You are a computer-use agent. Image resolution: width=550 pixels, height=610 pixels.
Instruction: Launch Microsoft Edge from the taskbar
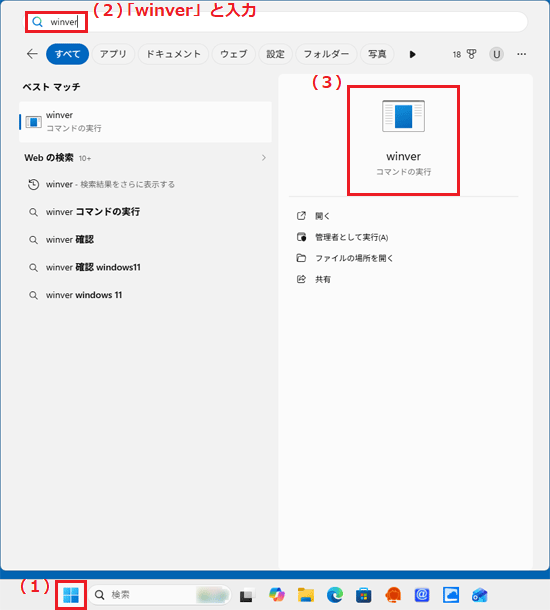pos(335,595)
